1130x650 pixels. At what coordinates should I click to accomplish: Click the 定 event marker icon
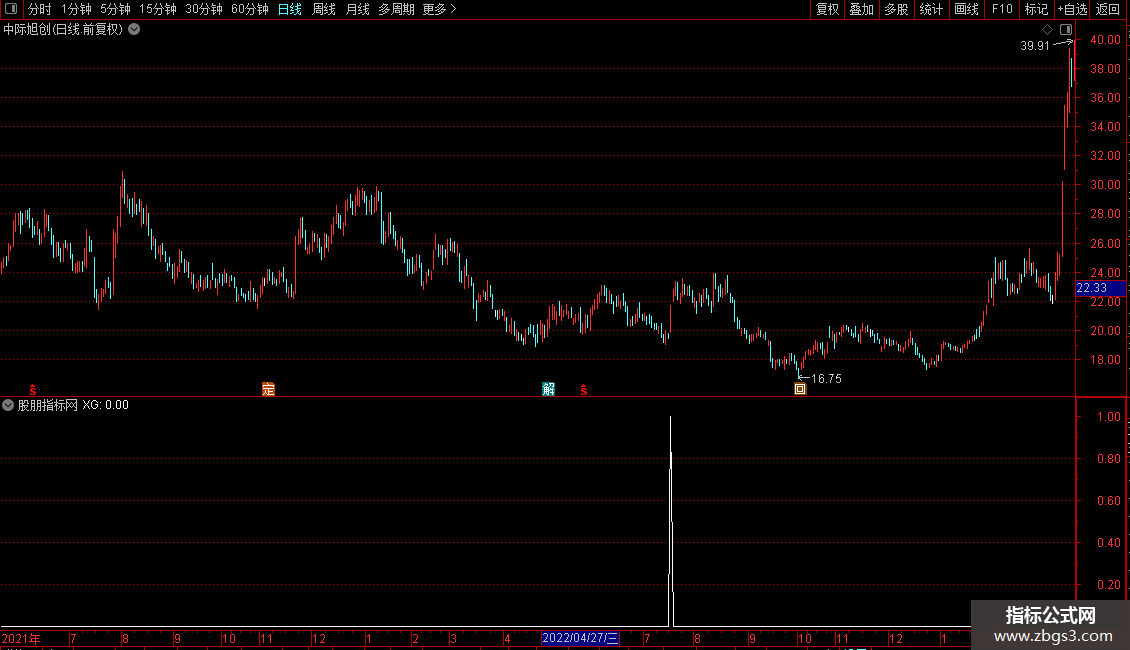pos(268,389)
